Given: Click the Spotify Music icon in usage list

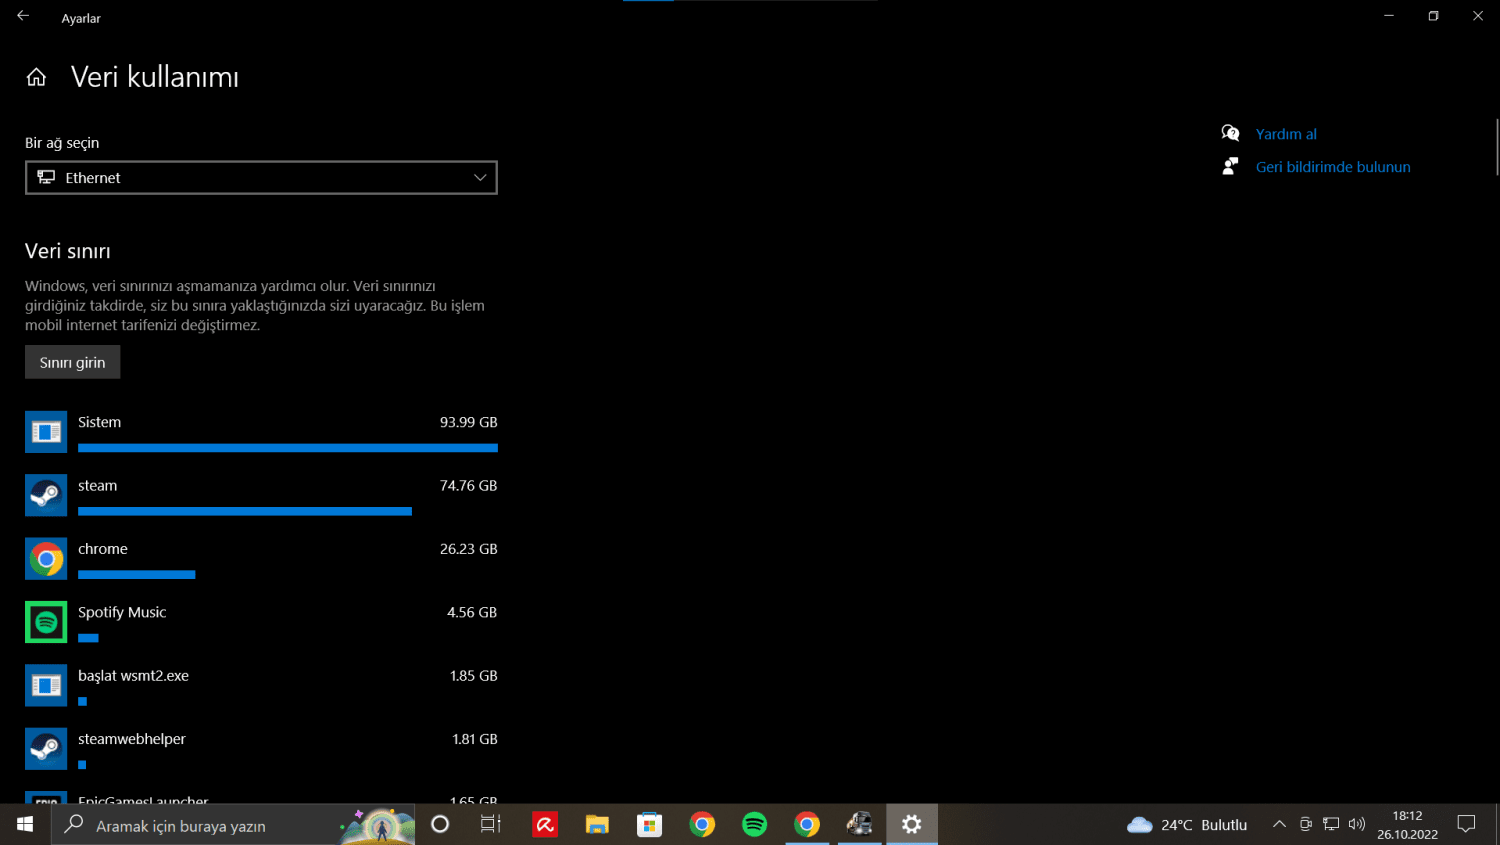Looking at the screenshot, I should [46, 622].
